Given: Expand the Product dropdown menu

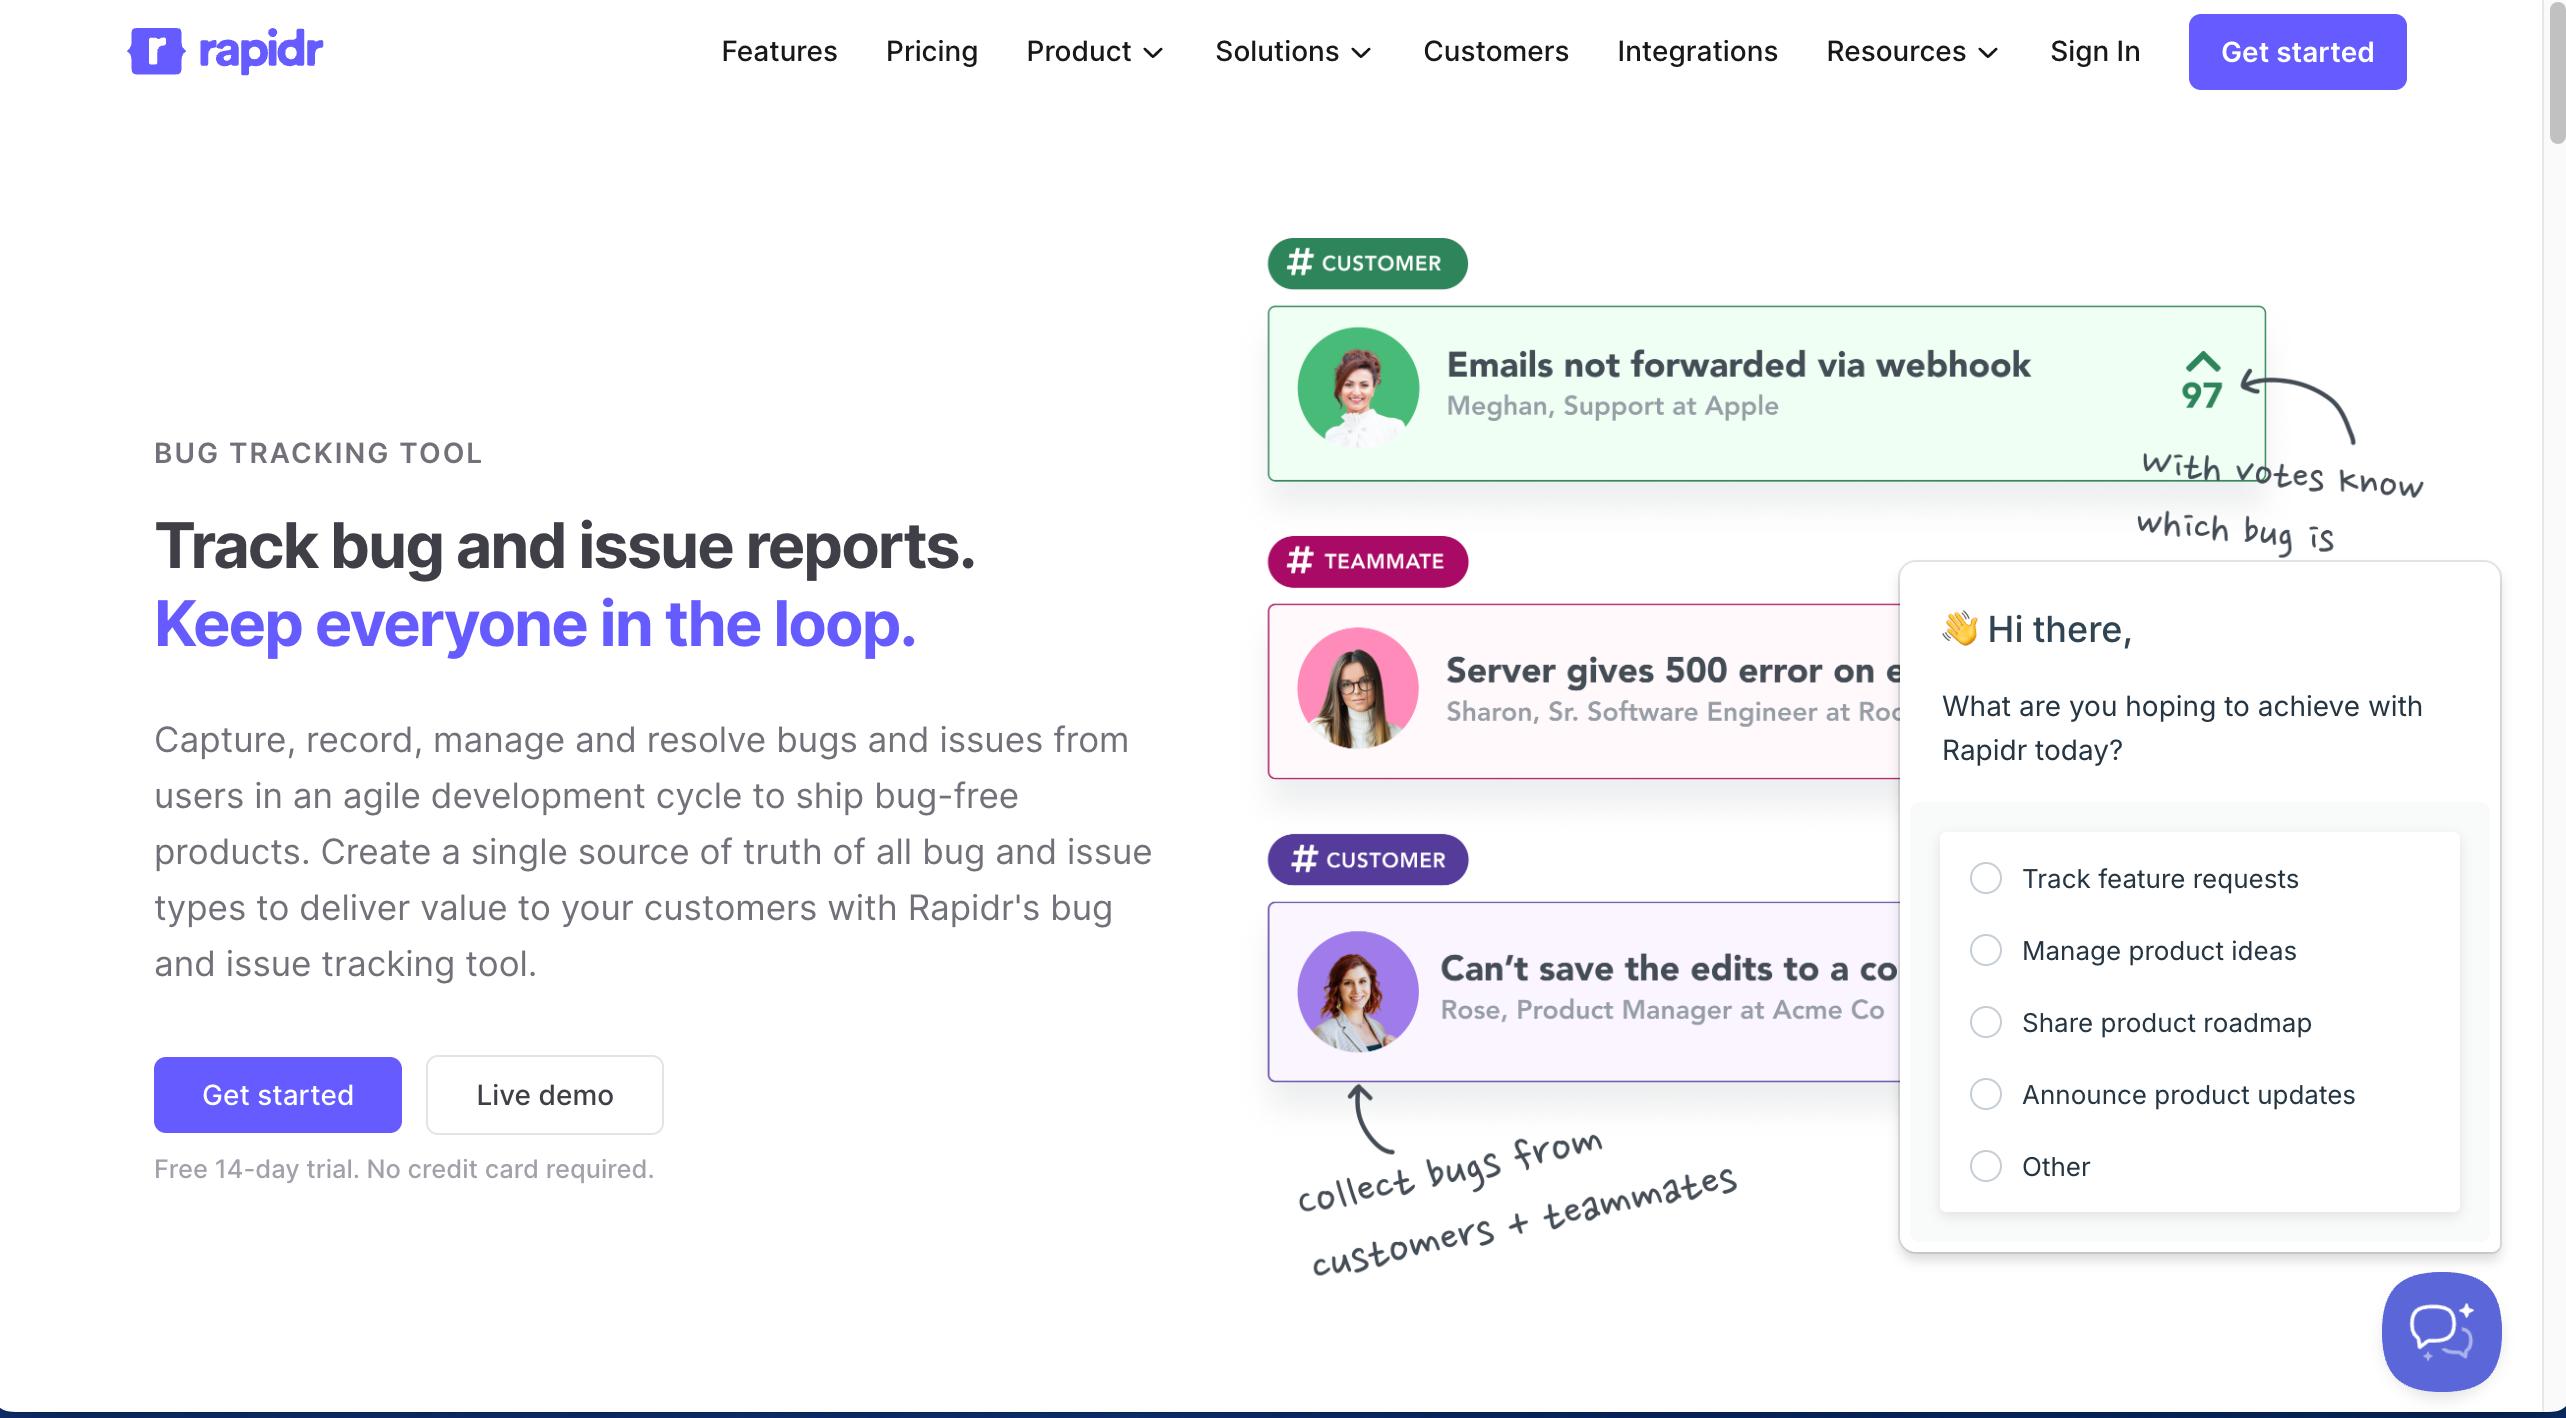Looking at the screenshot, I should click(1095, 51).
